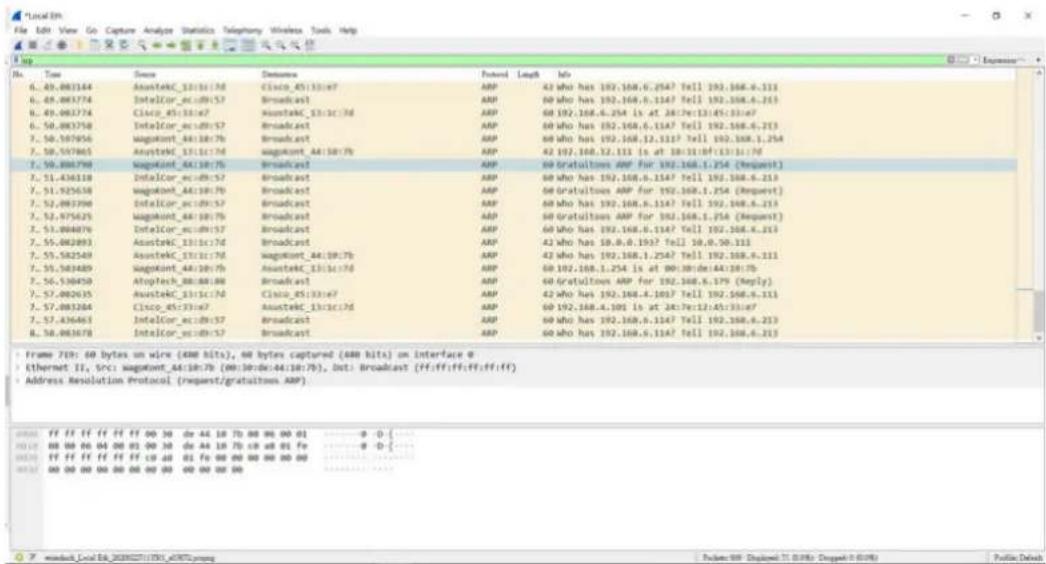Sort packets by the No. column
The width and height of the screenshot is (1046, 564).
click(17, 74)
